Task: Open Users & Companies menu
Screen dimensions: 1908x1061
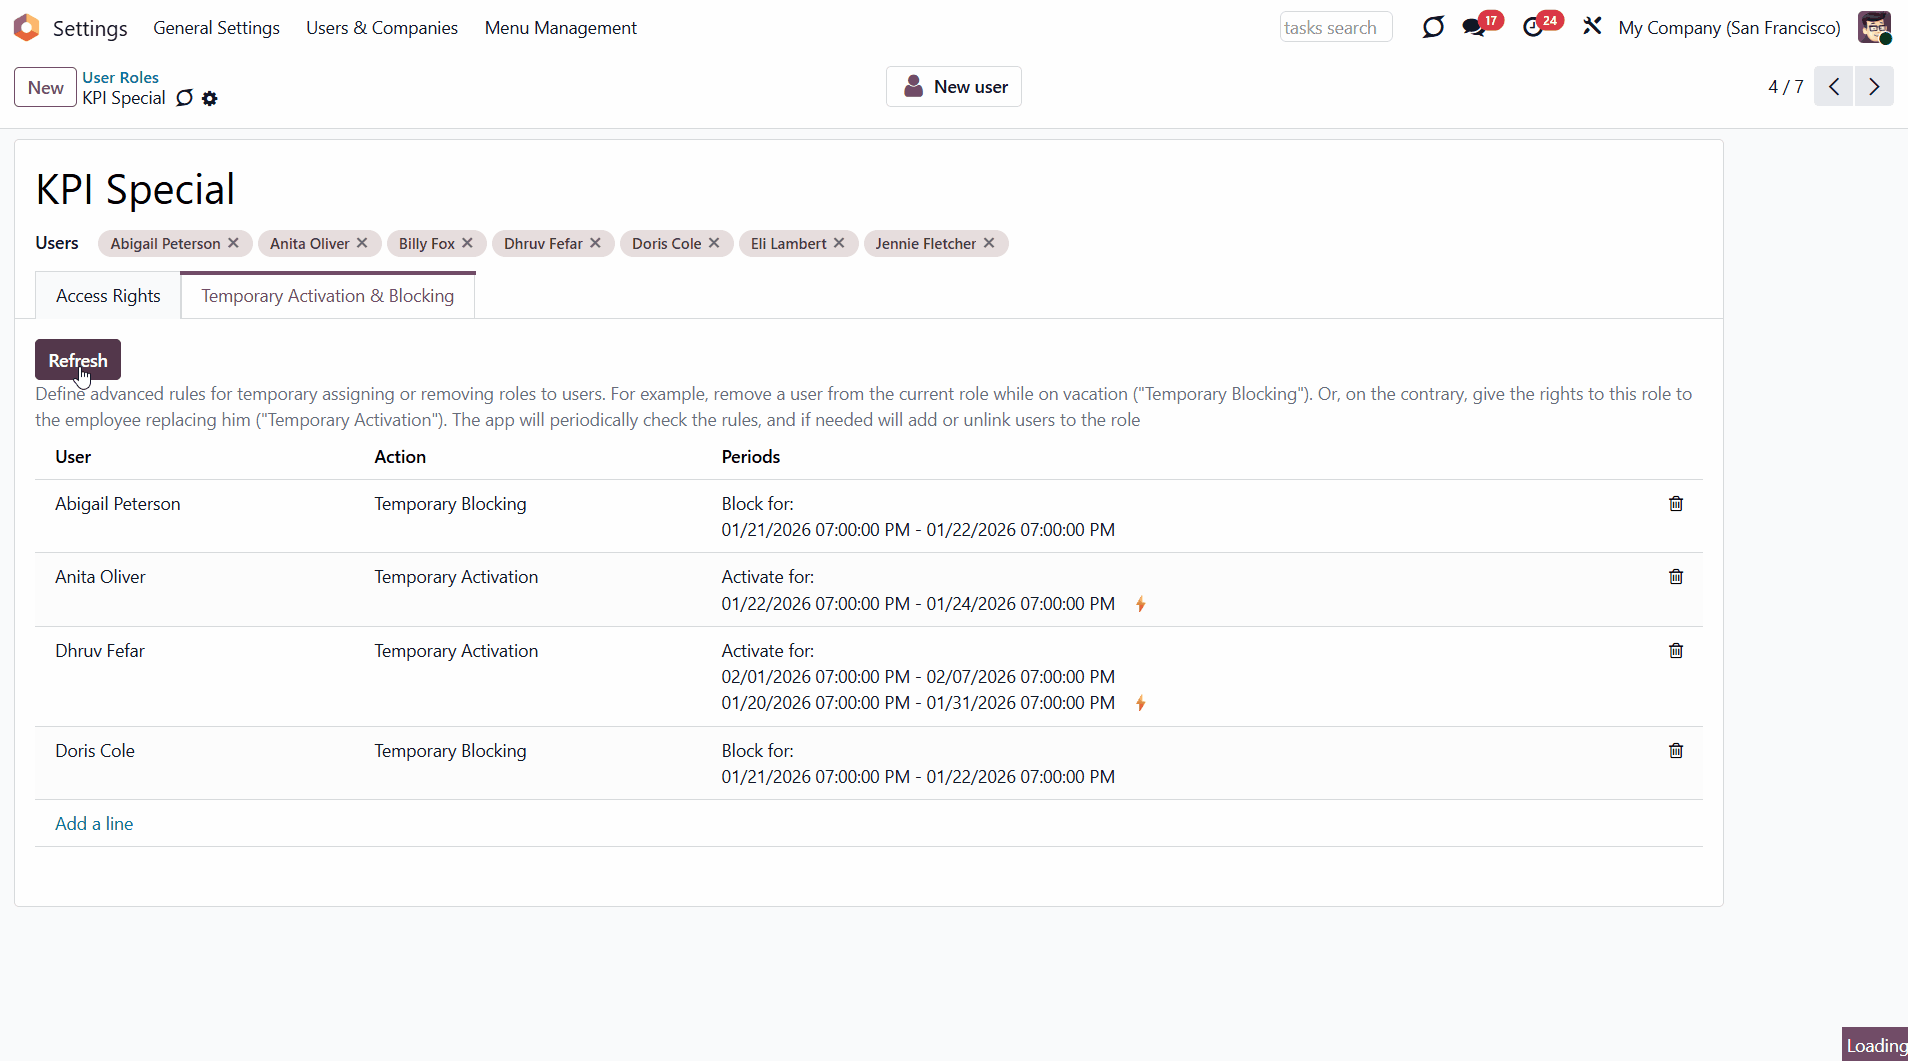Action: 381,28
